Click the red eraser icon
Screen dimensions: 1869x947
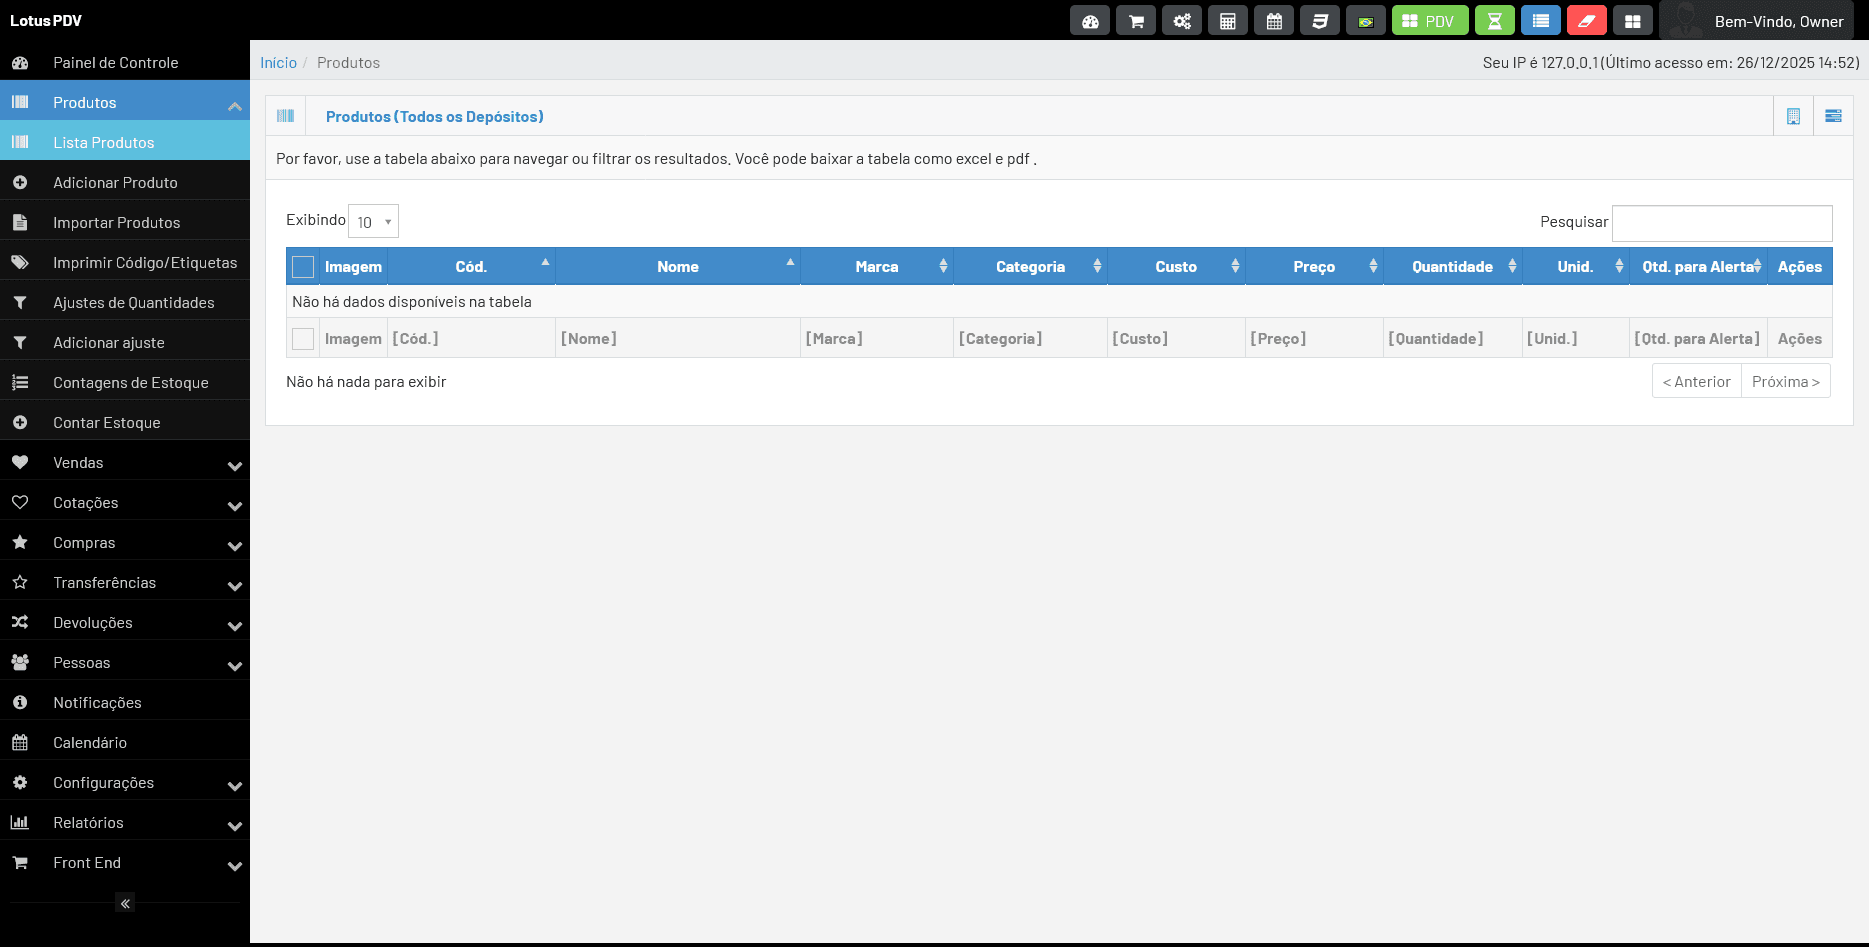pos(1587,21)
